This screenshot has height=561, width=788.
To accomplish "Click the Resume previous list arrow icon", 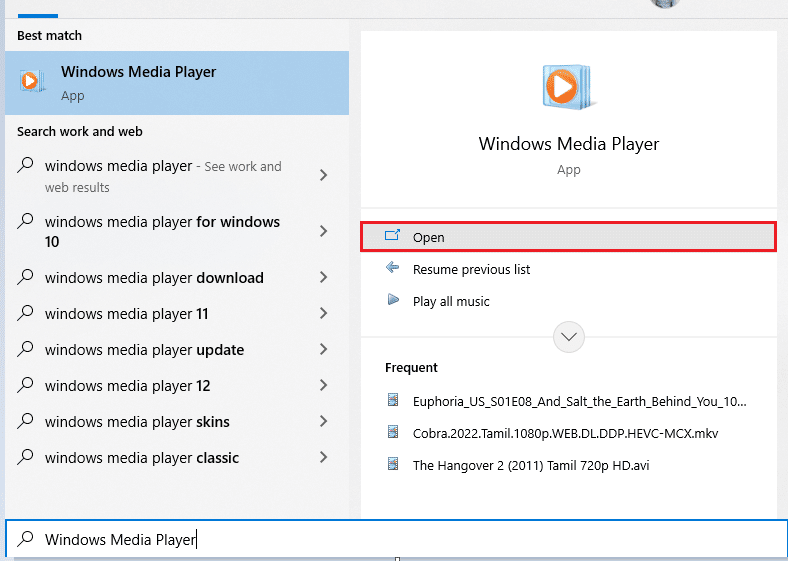I will coord(392,267).
